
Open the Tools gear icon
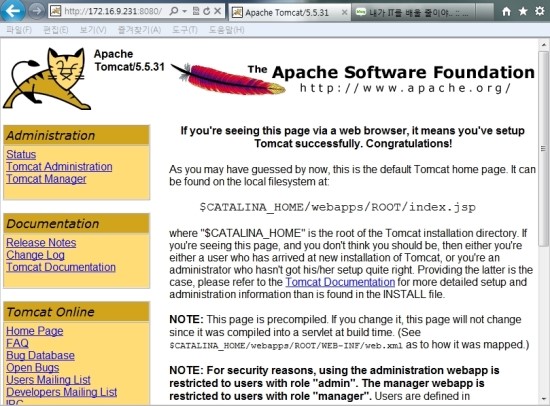click(540, 11)
